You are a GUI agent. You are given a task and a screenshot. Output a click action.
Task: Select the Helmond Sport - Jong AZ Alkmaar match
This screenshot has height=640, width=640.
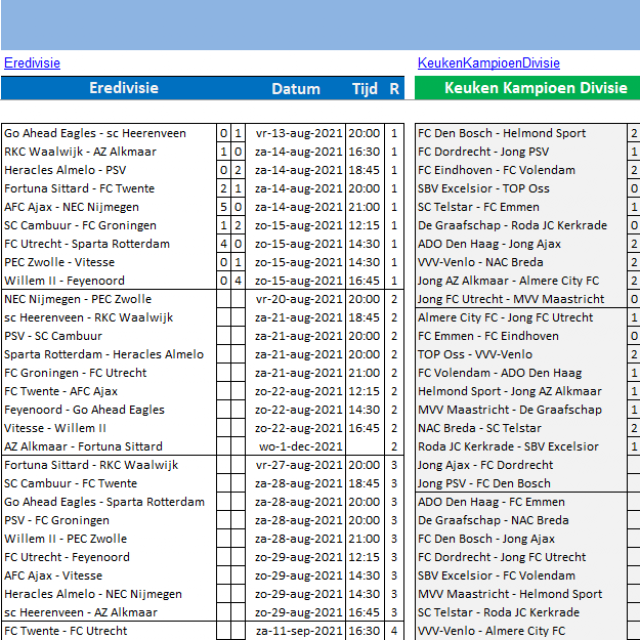pos(509,391)
